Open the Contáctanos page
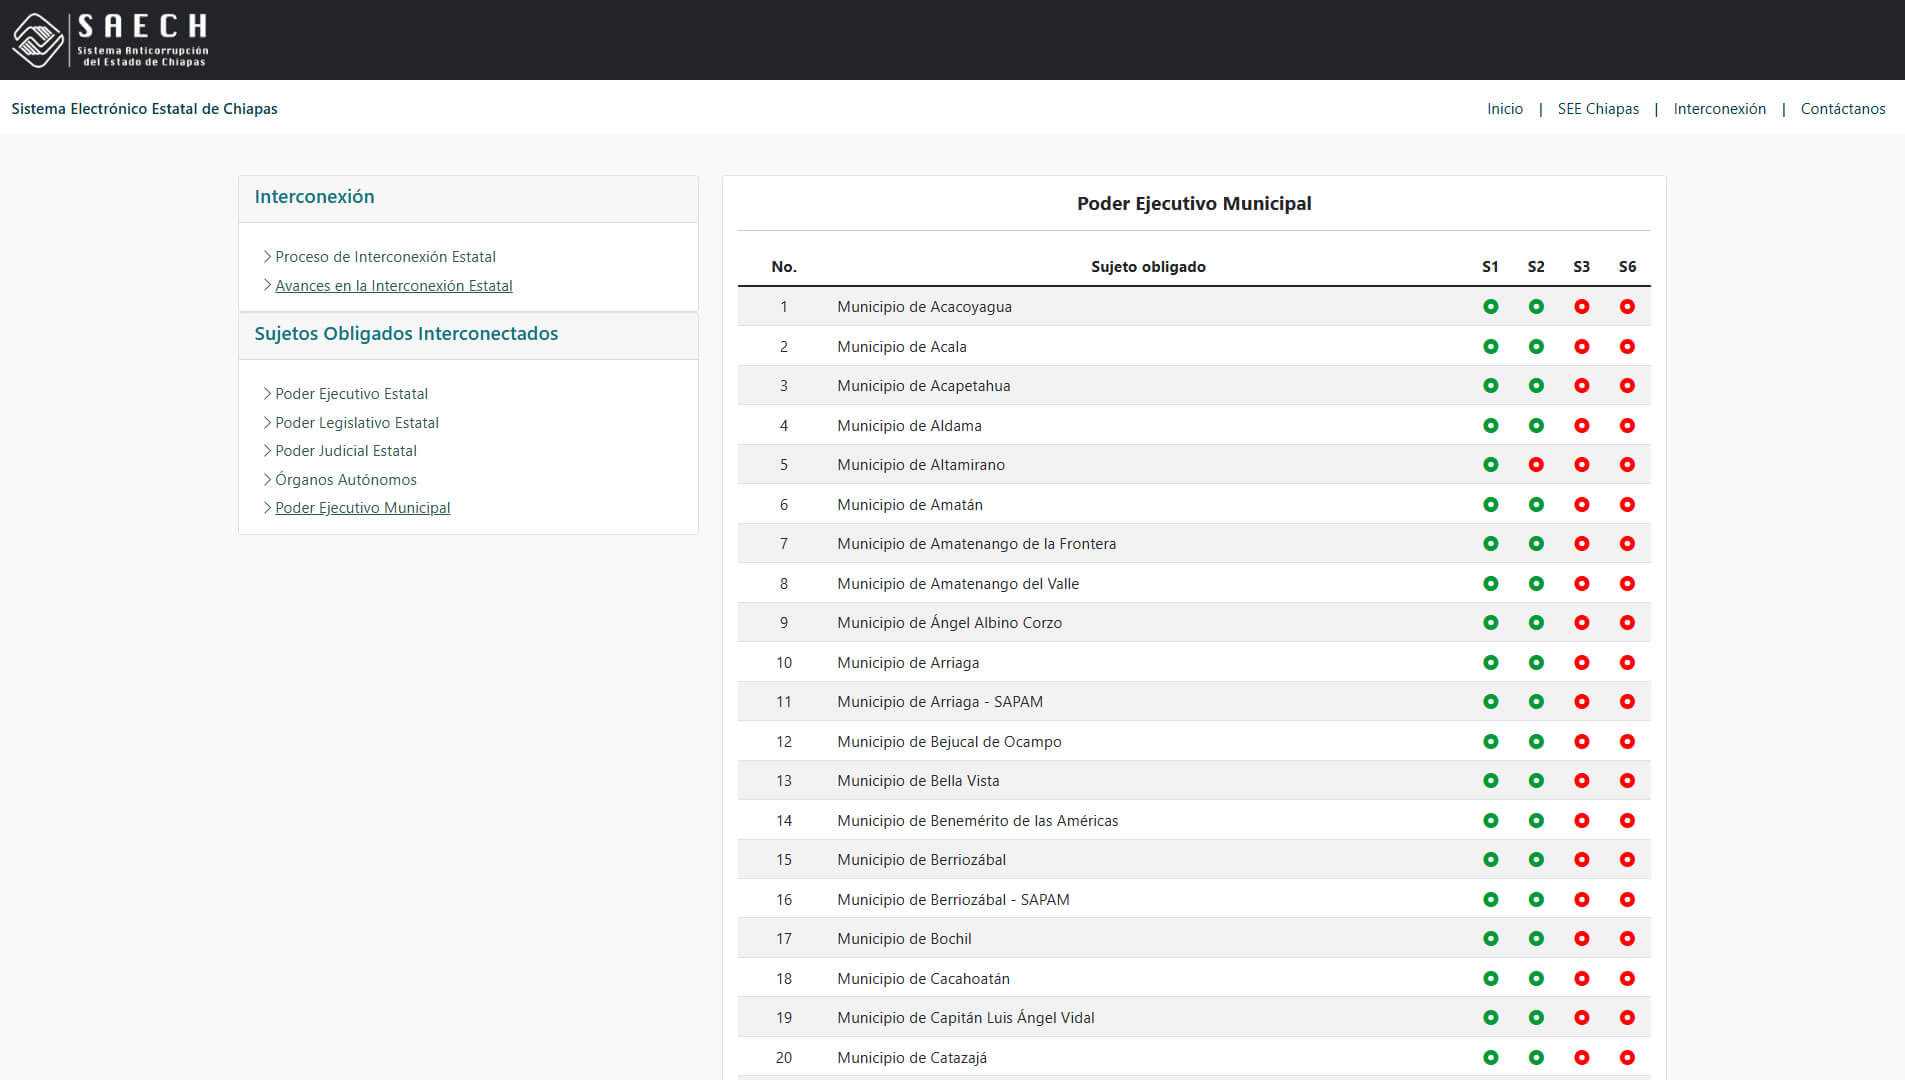Image resolution: width=1905 pixels, height=1080 pixels. [x=1843, y=109]
